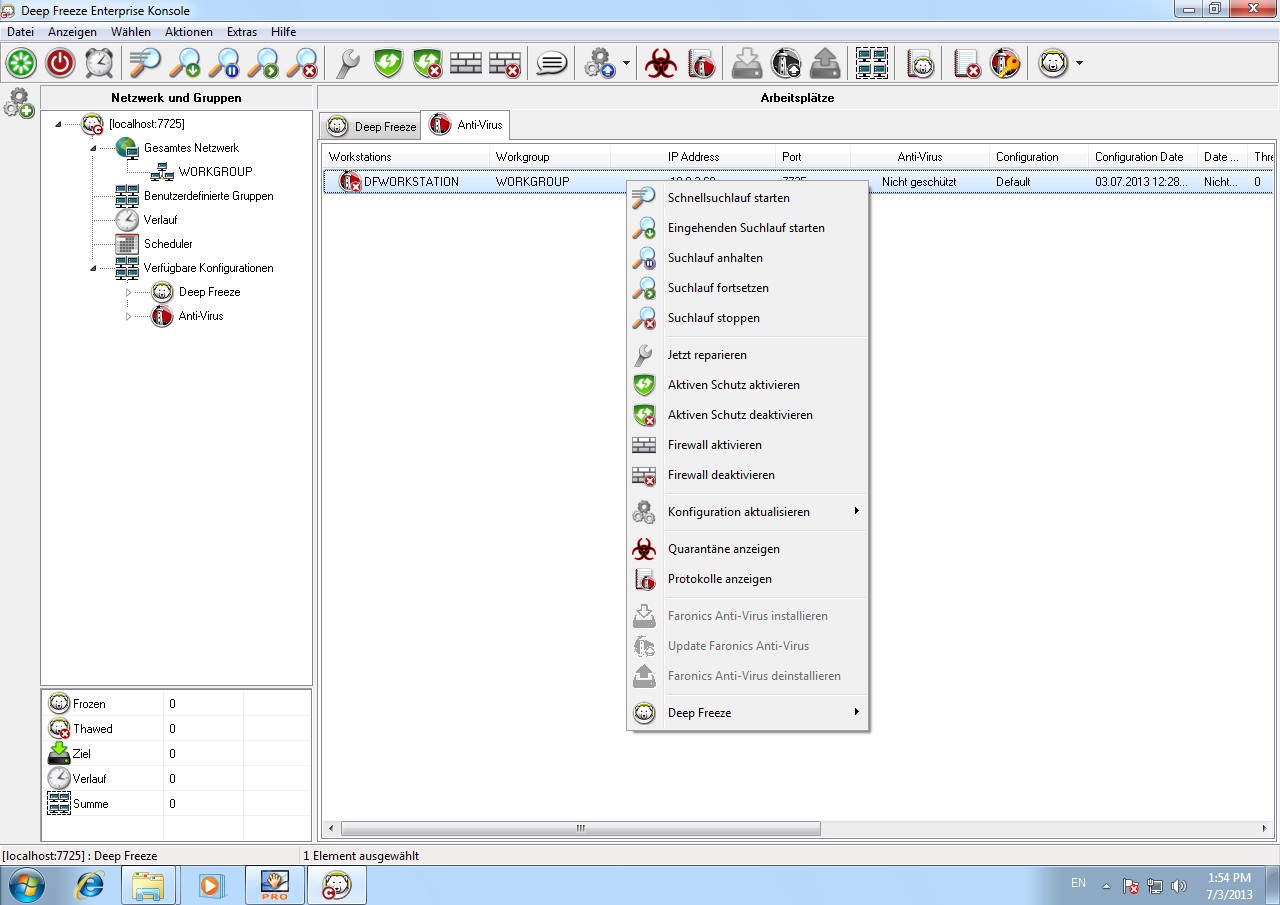Select the Anti-Virus tab

(x=466, y=125)
